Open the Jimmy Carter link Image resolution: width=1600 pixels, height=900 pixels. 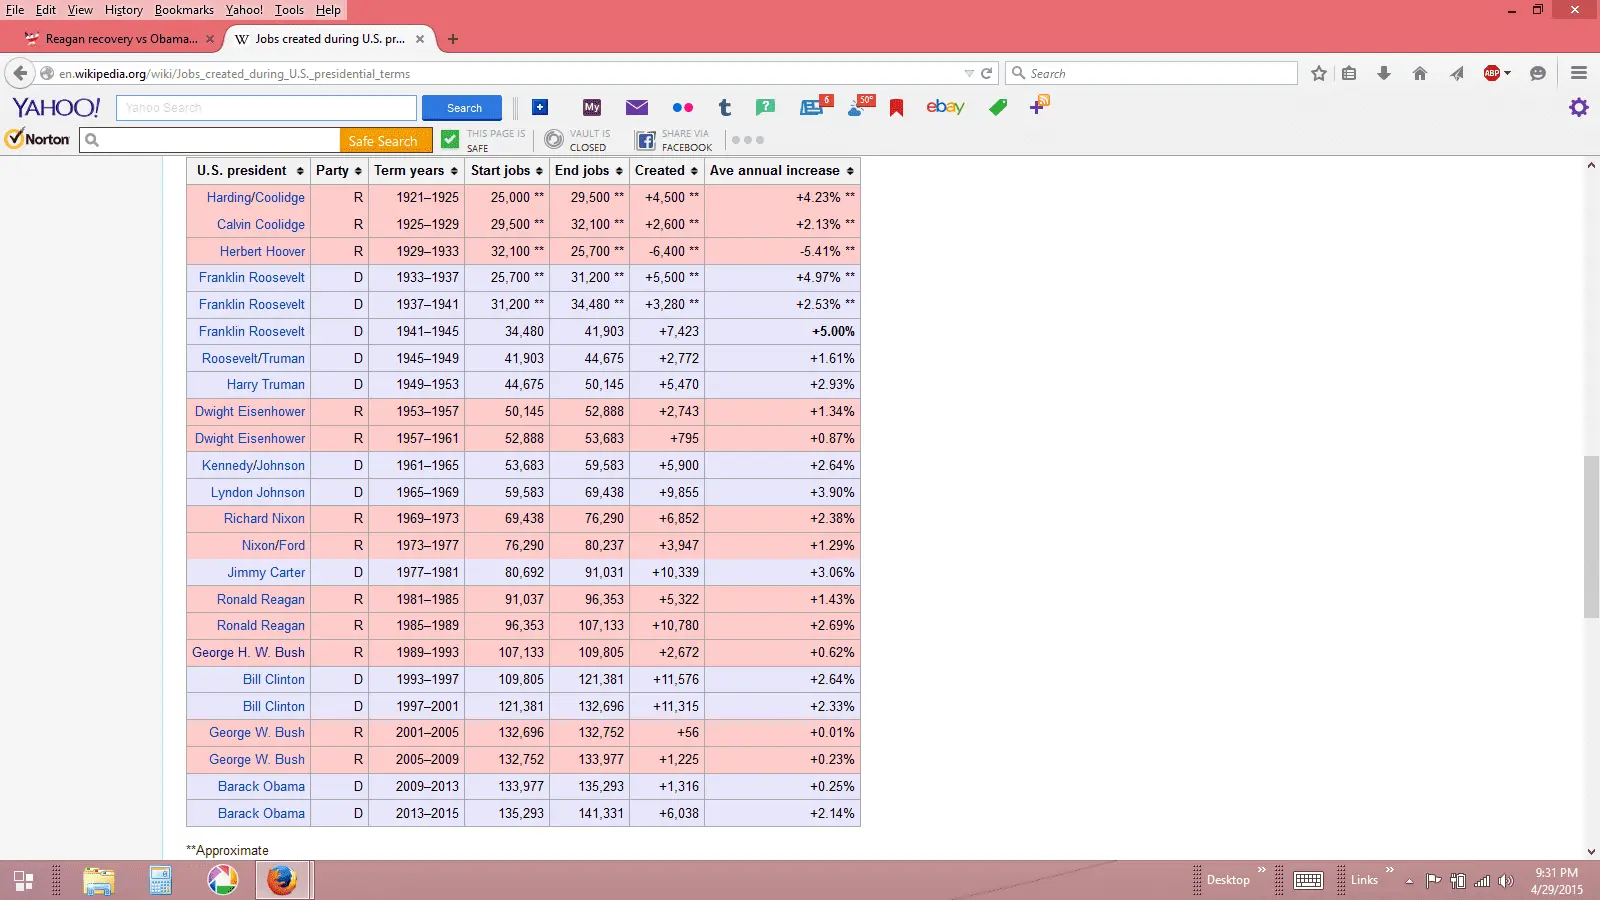pos(266,572)
